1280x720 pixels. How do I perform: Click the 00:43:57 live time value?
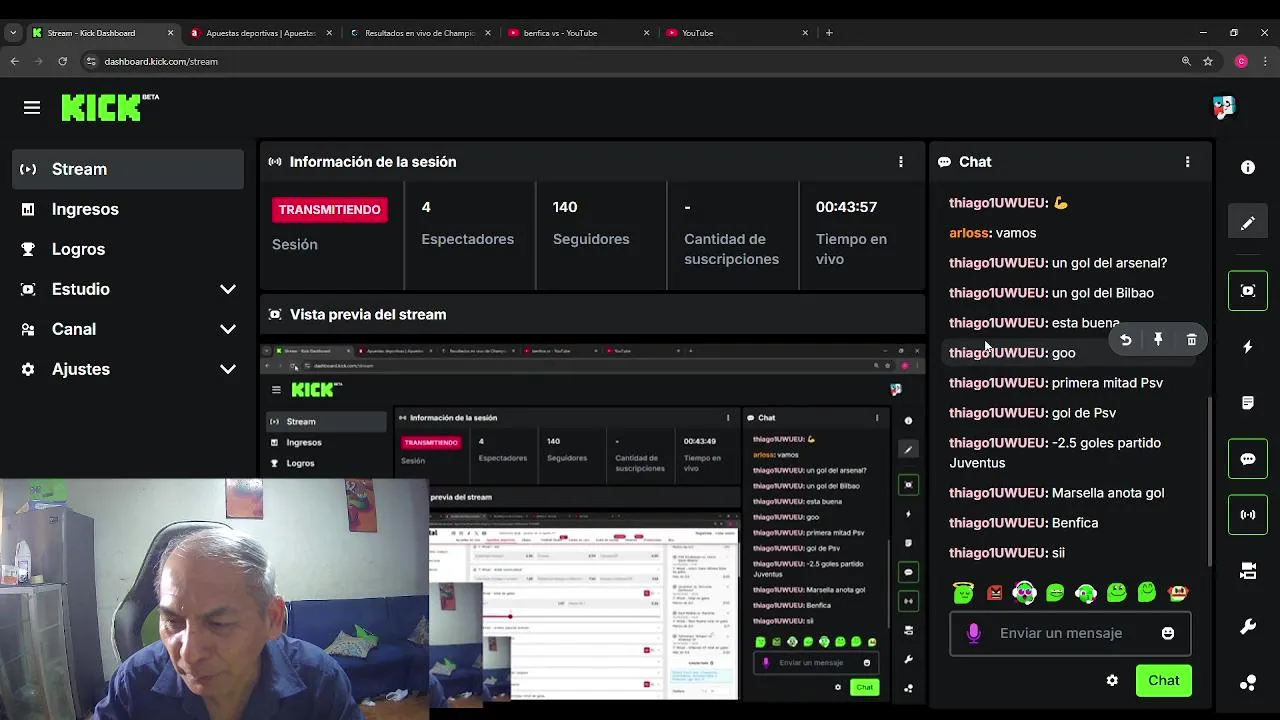click(x=846, y=207)
